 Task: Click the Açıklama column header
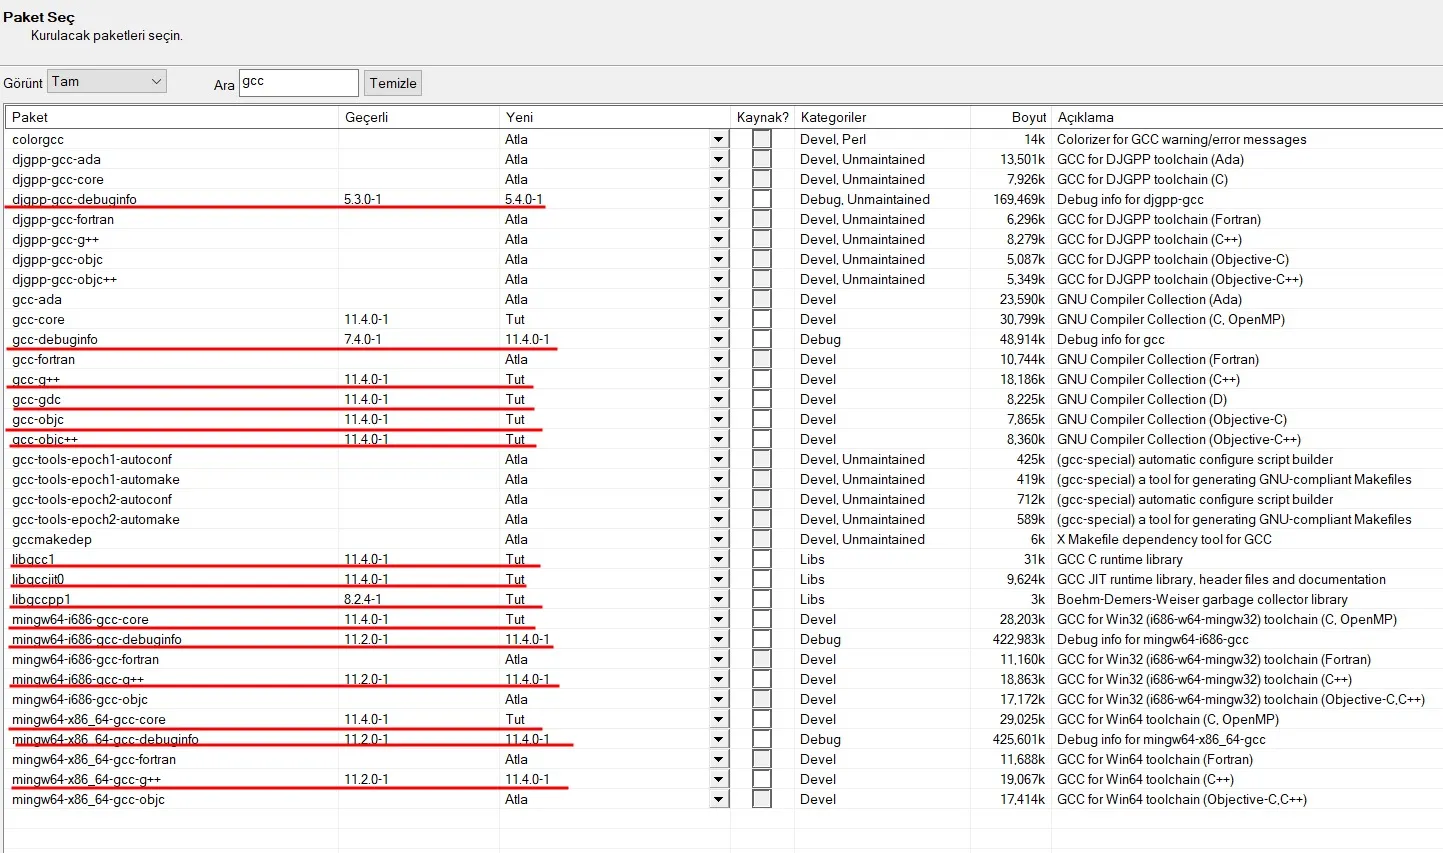1246,117
